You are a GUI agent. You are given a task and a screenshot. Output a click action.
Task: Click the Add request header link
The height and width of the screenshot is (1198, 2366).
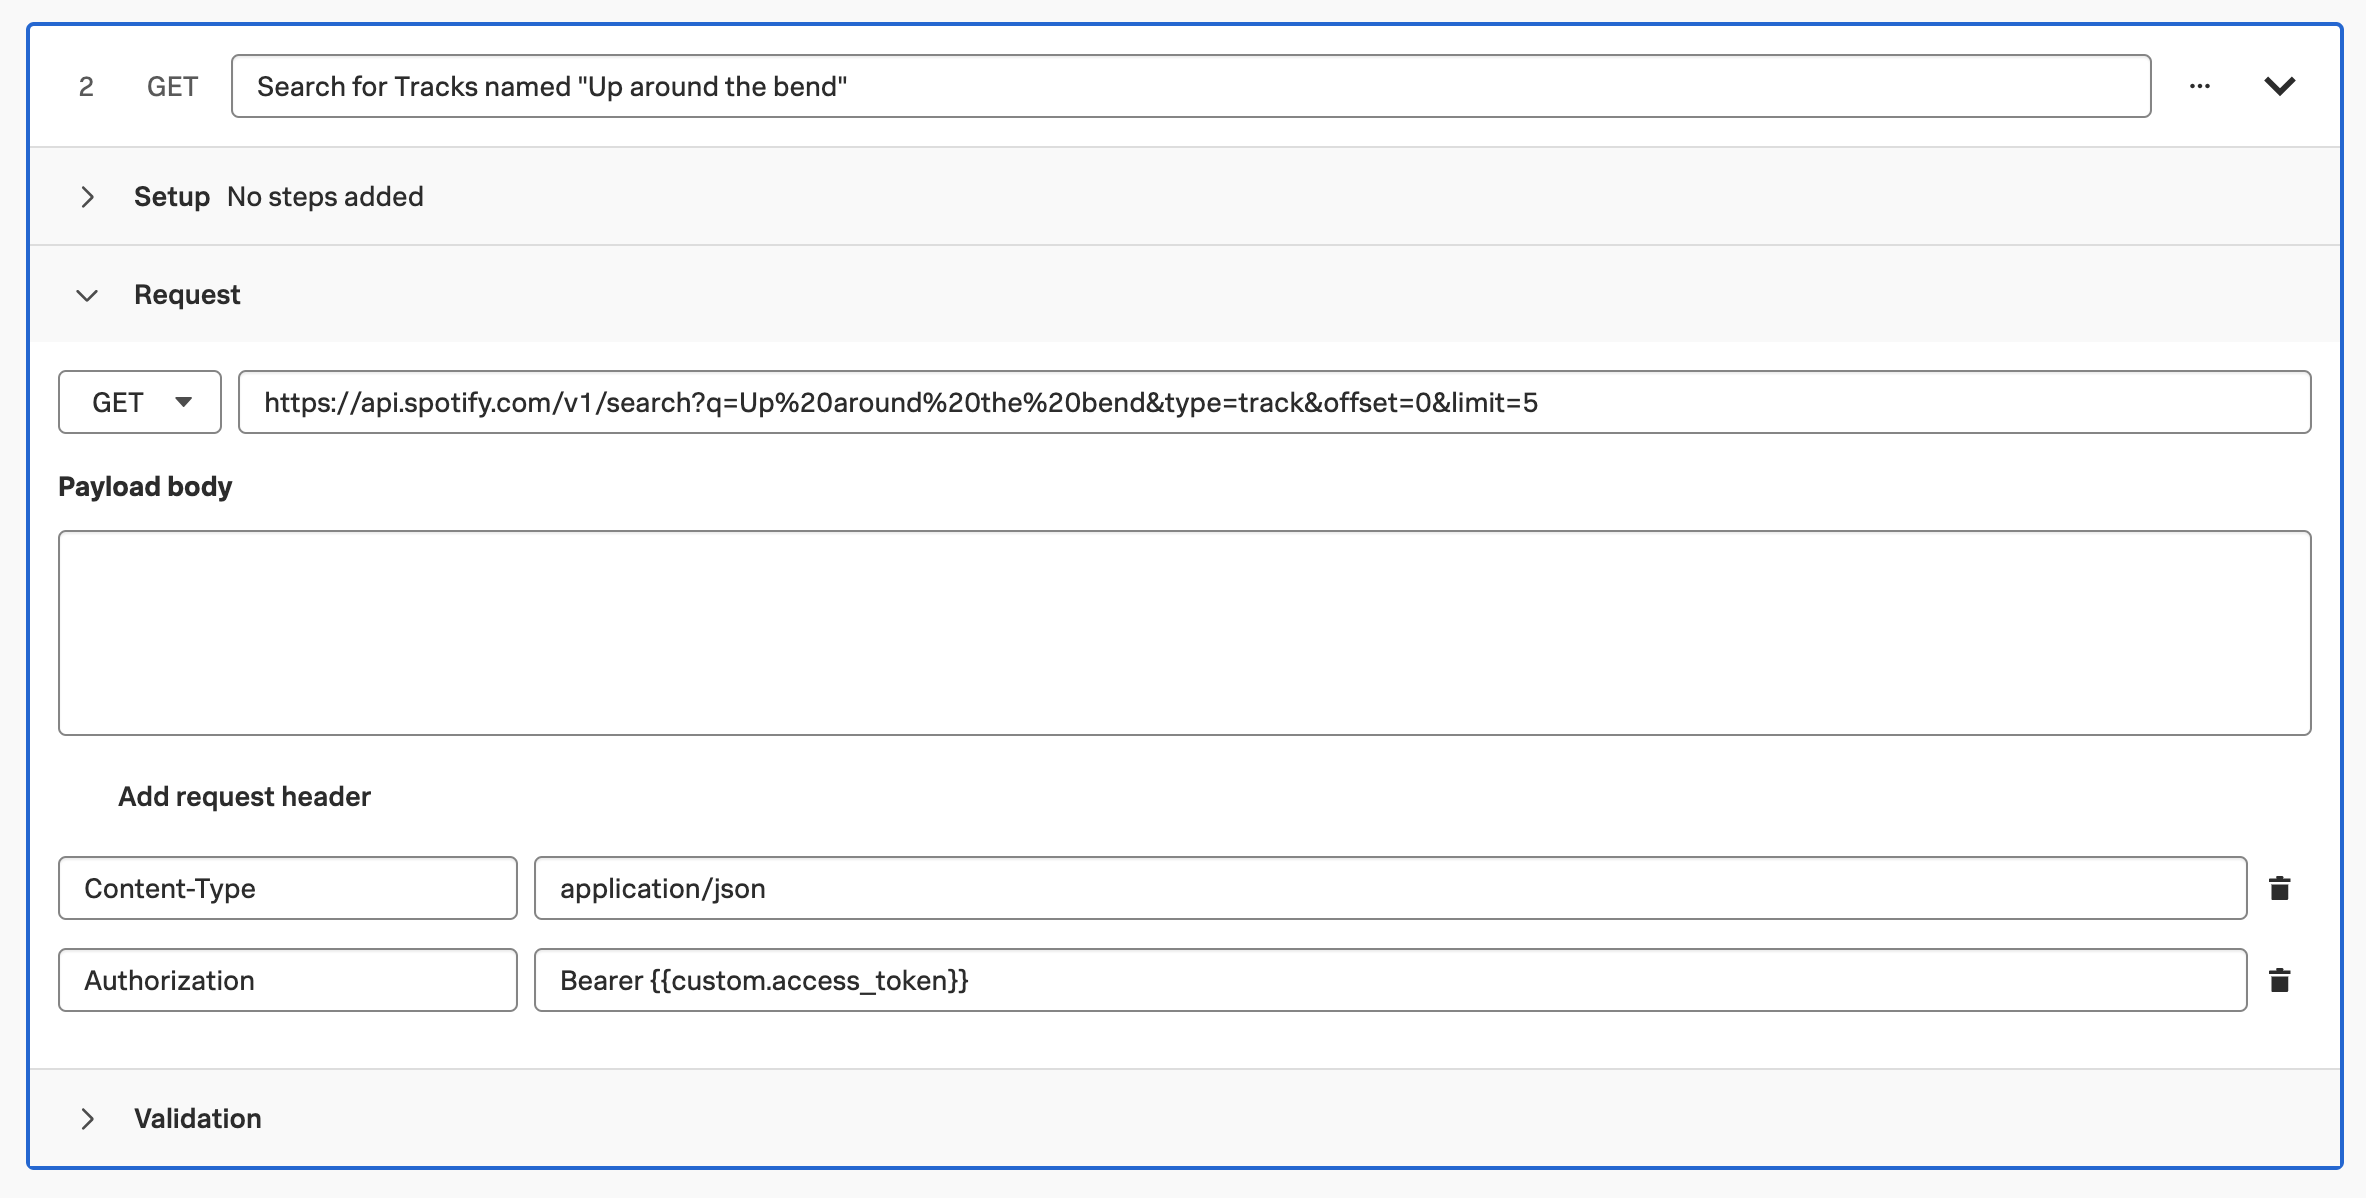click(x=244, y=797)
